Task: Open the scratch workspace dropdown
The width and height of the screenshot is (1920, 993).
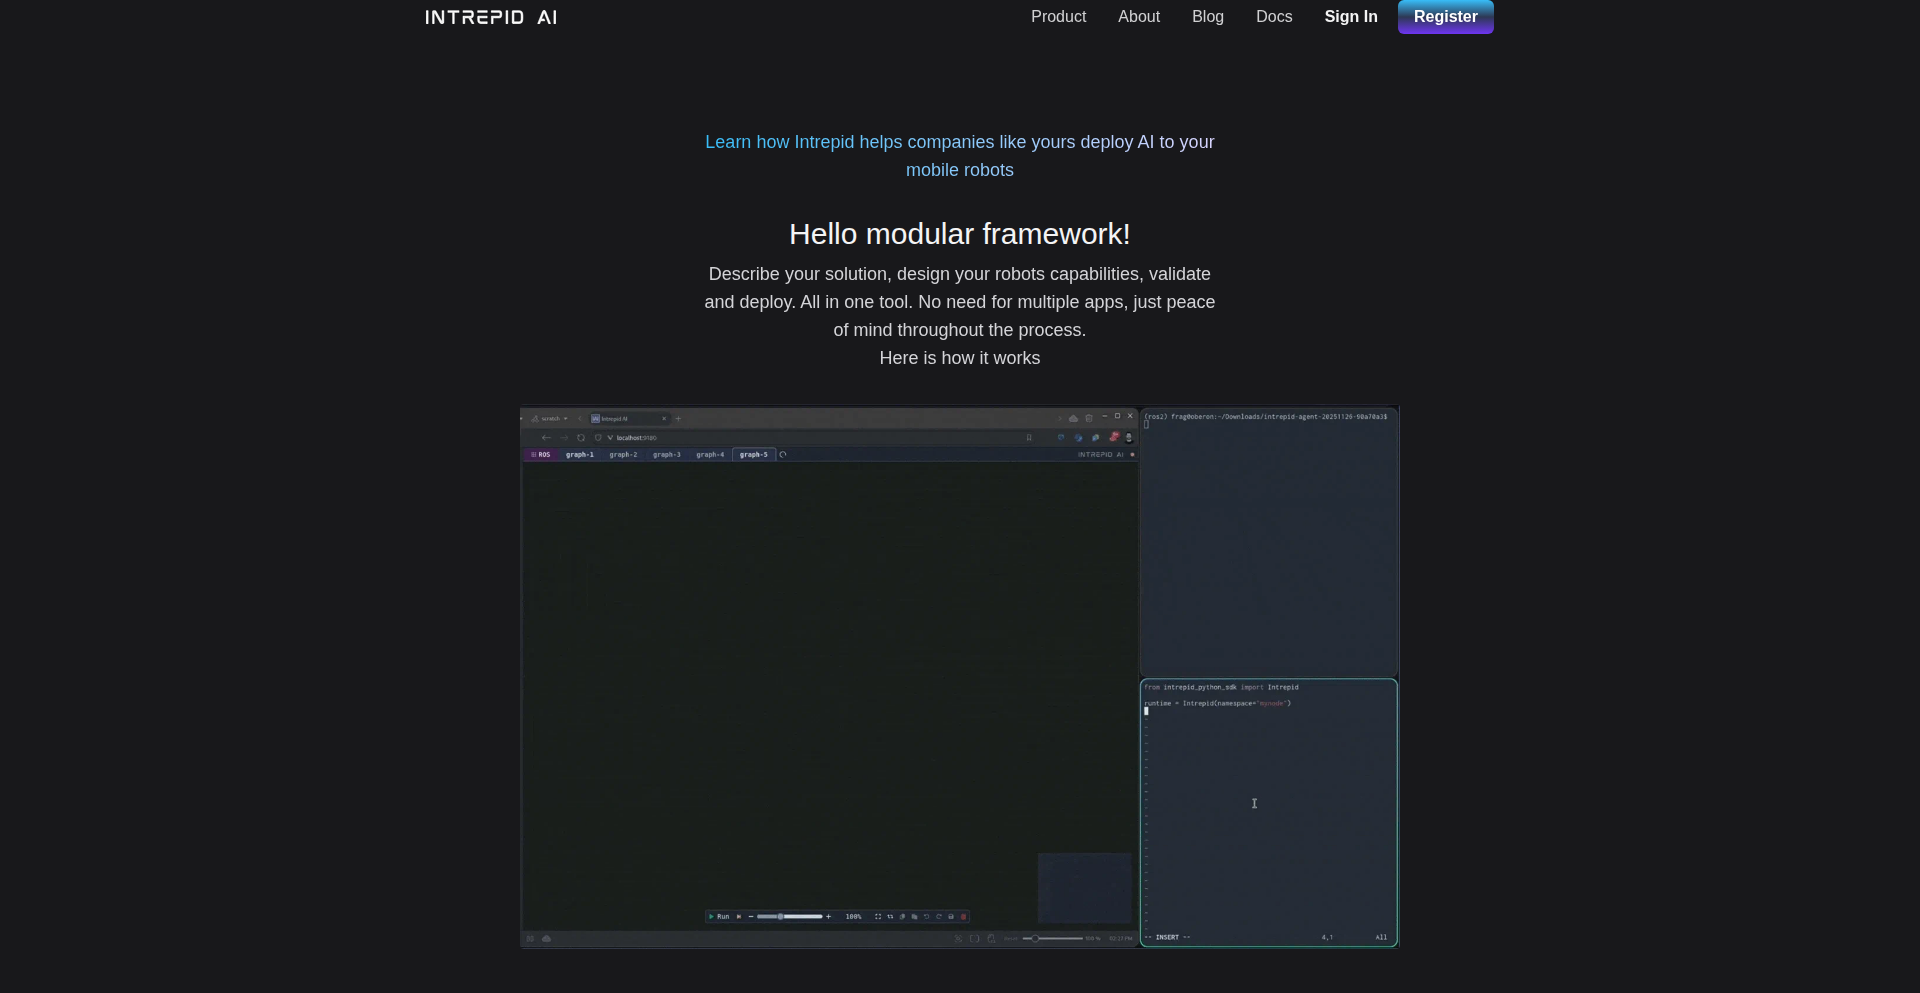Action: coord(551,419)
